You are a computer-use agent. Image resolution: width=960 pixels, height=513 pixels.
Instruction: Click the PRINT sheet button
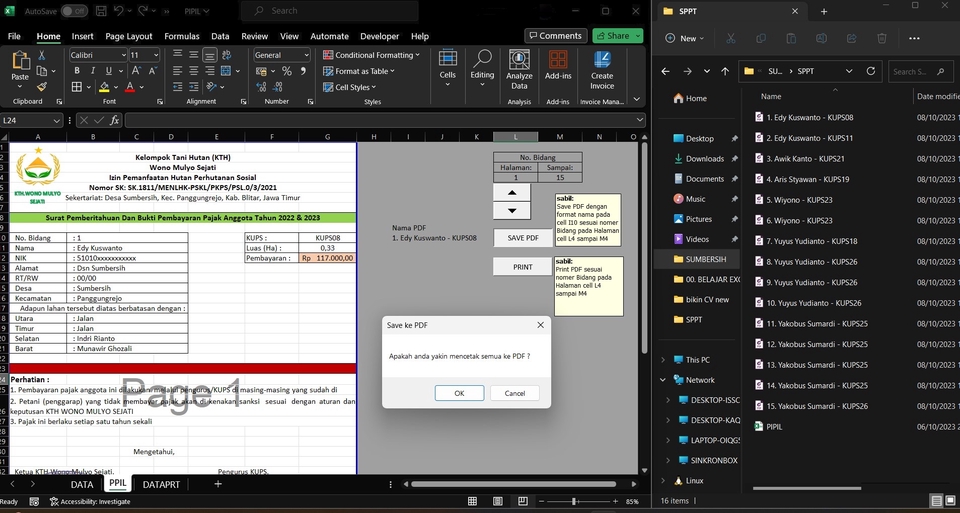(x=523, y=267)
